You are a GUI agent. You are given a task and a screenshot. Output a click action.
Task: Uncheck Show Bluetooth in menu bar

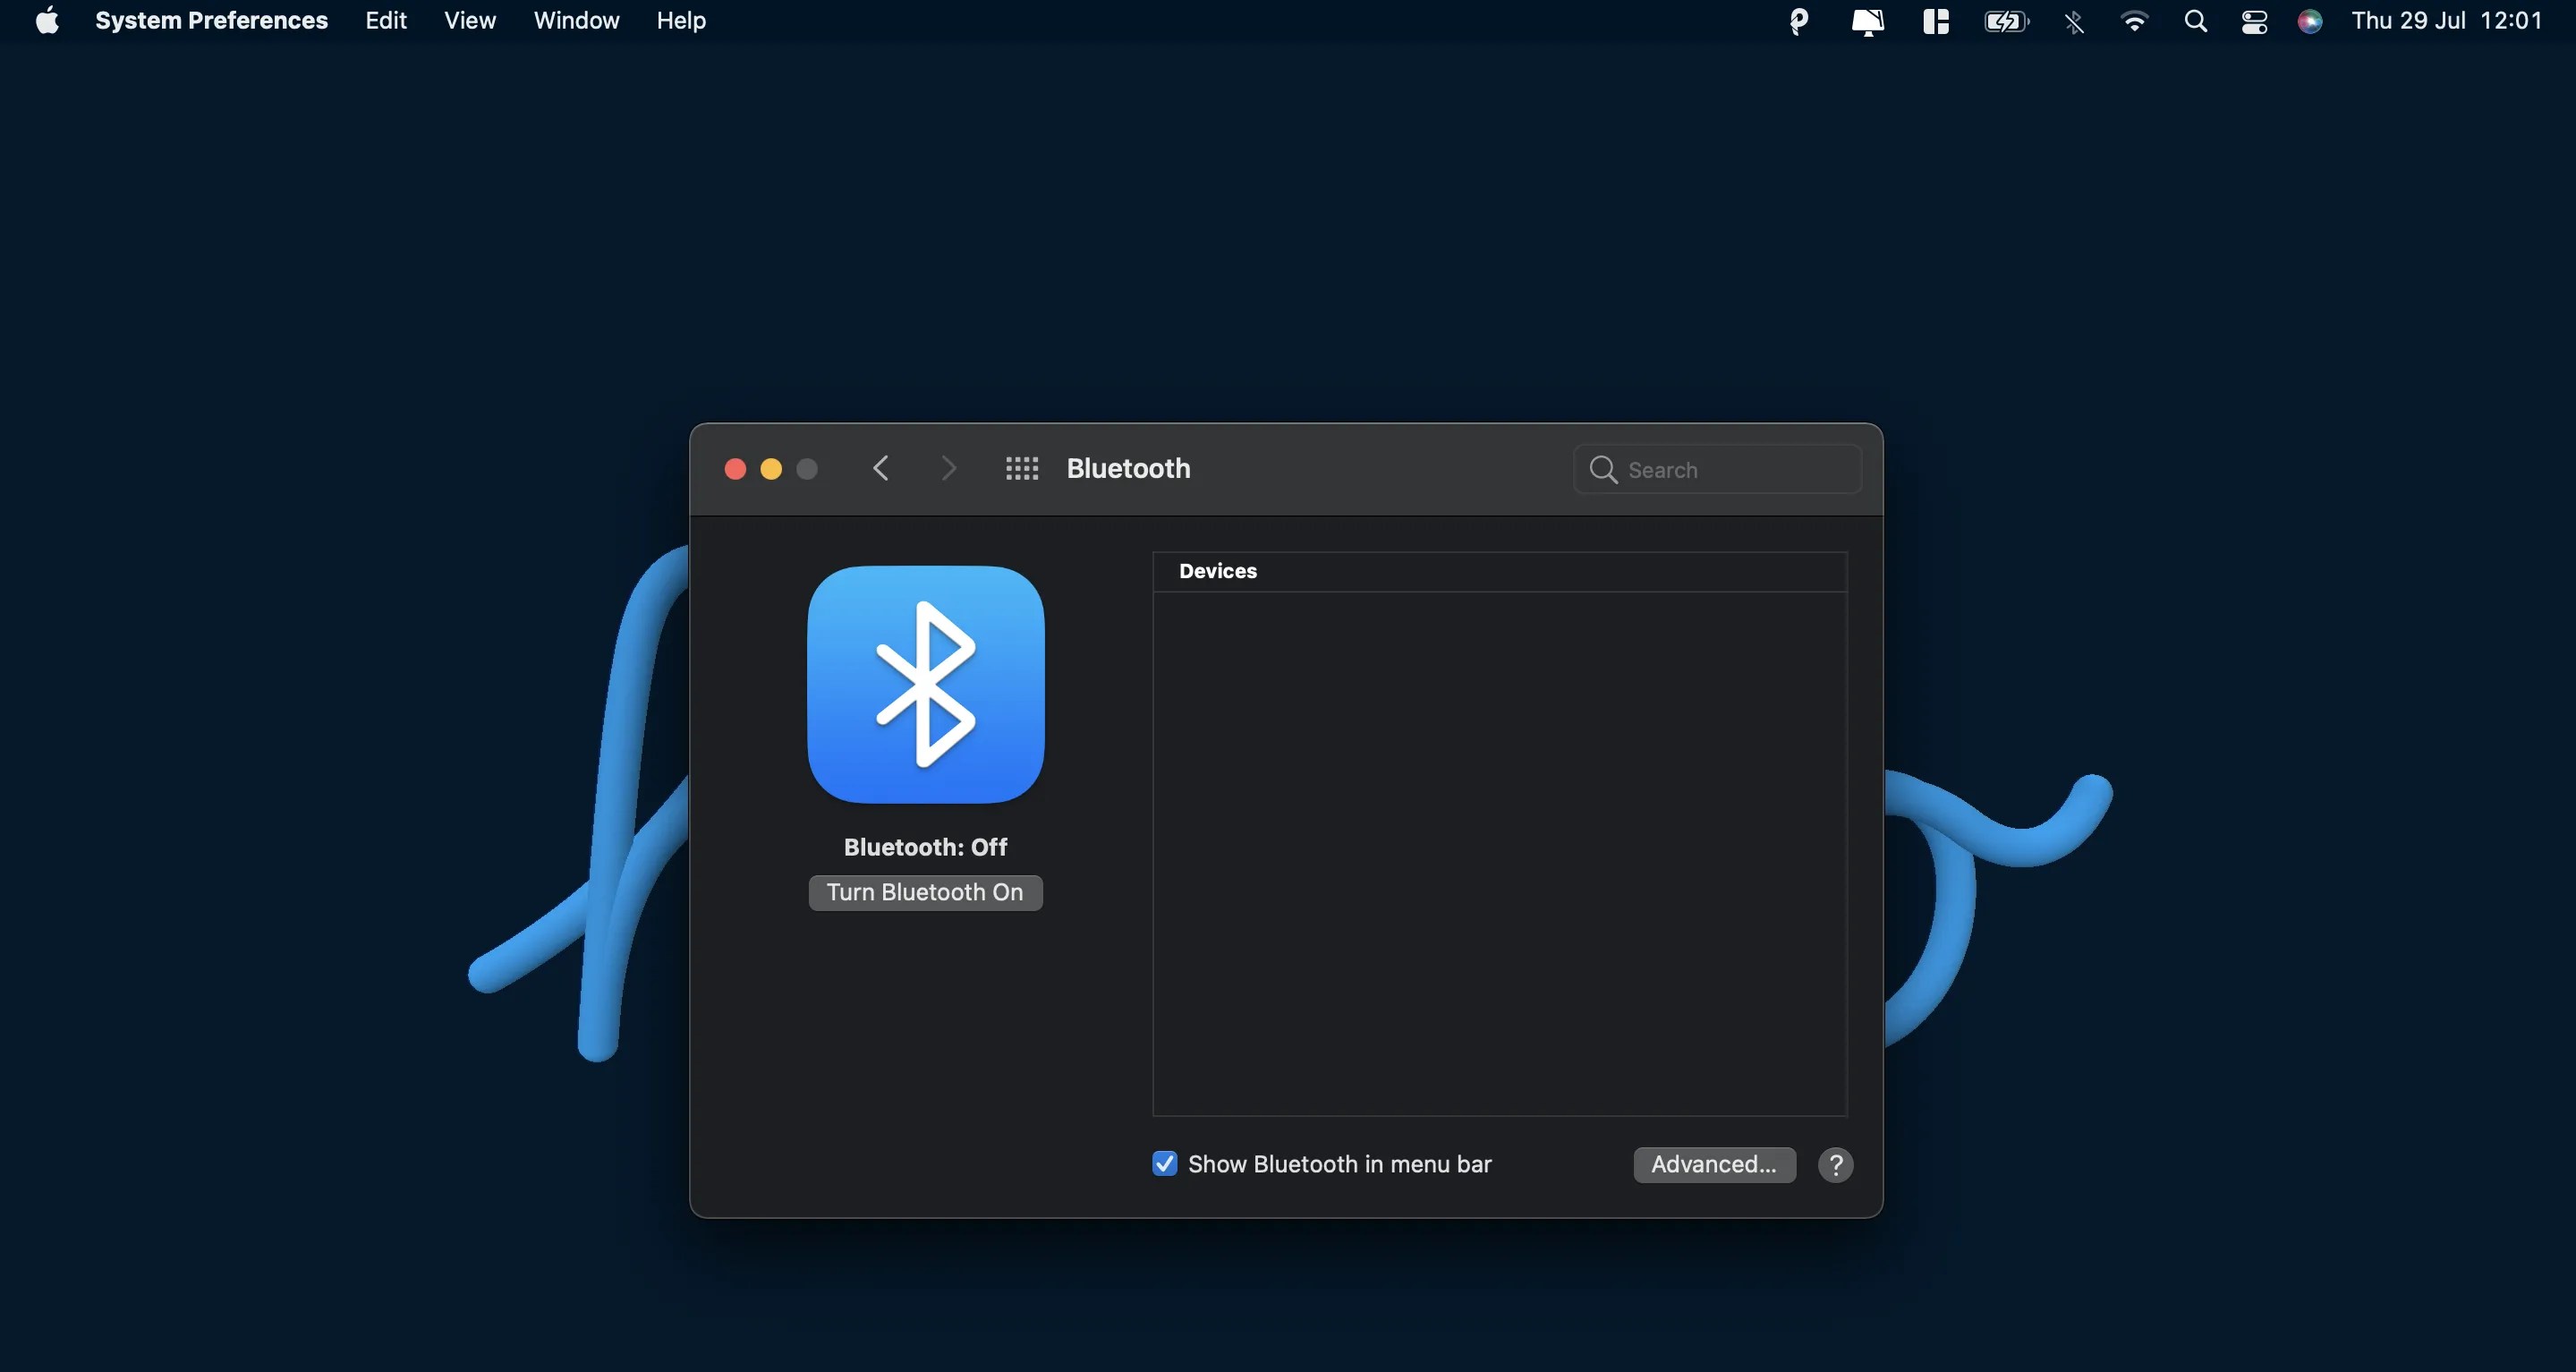click(x=1164, y=1164)
